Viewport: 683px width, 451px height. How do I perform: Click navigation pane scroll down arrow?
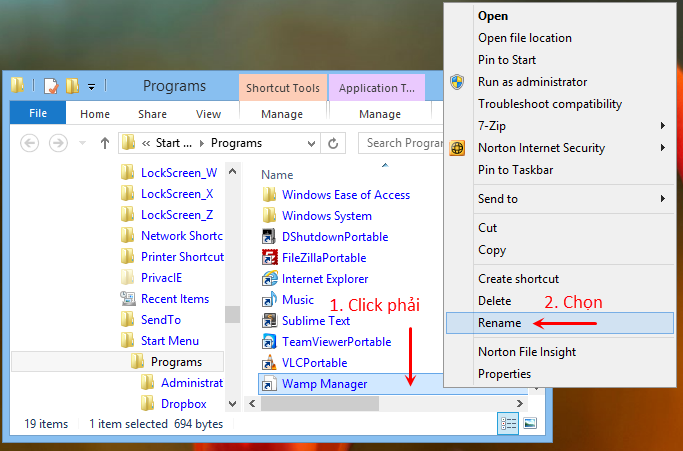[x=233, y=404]
